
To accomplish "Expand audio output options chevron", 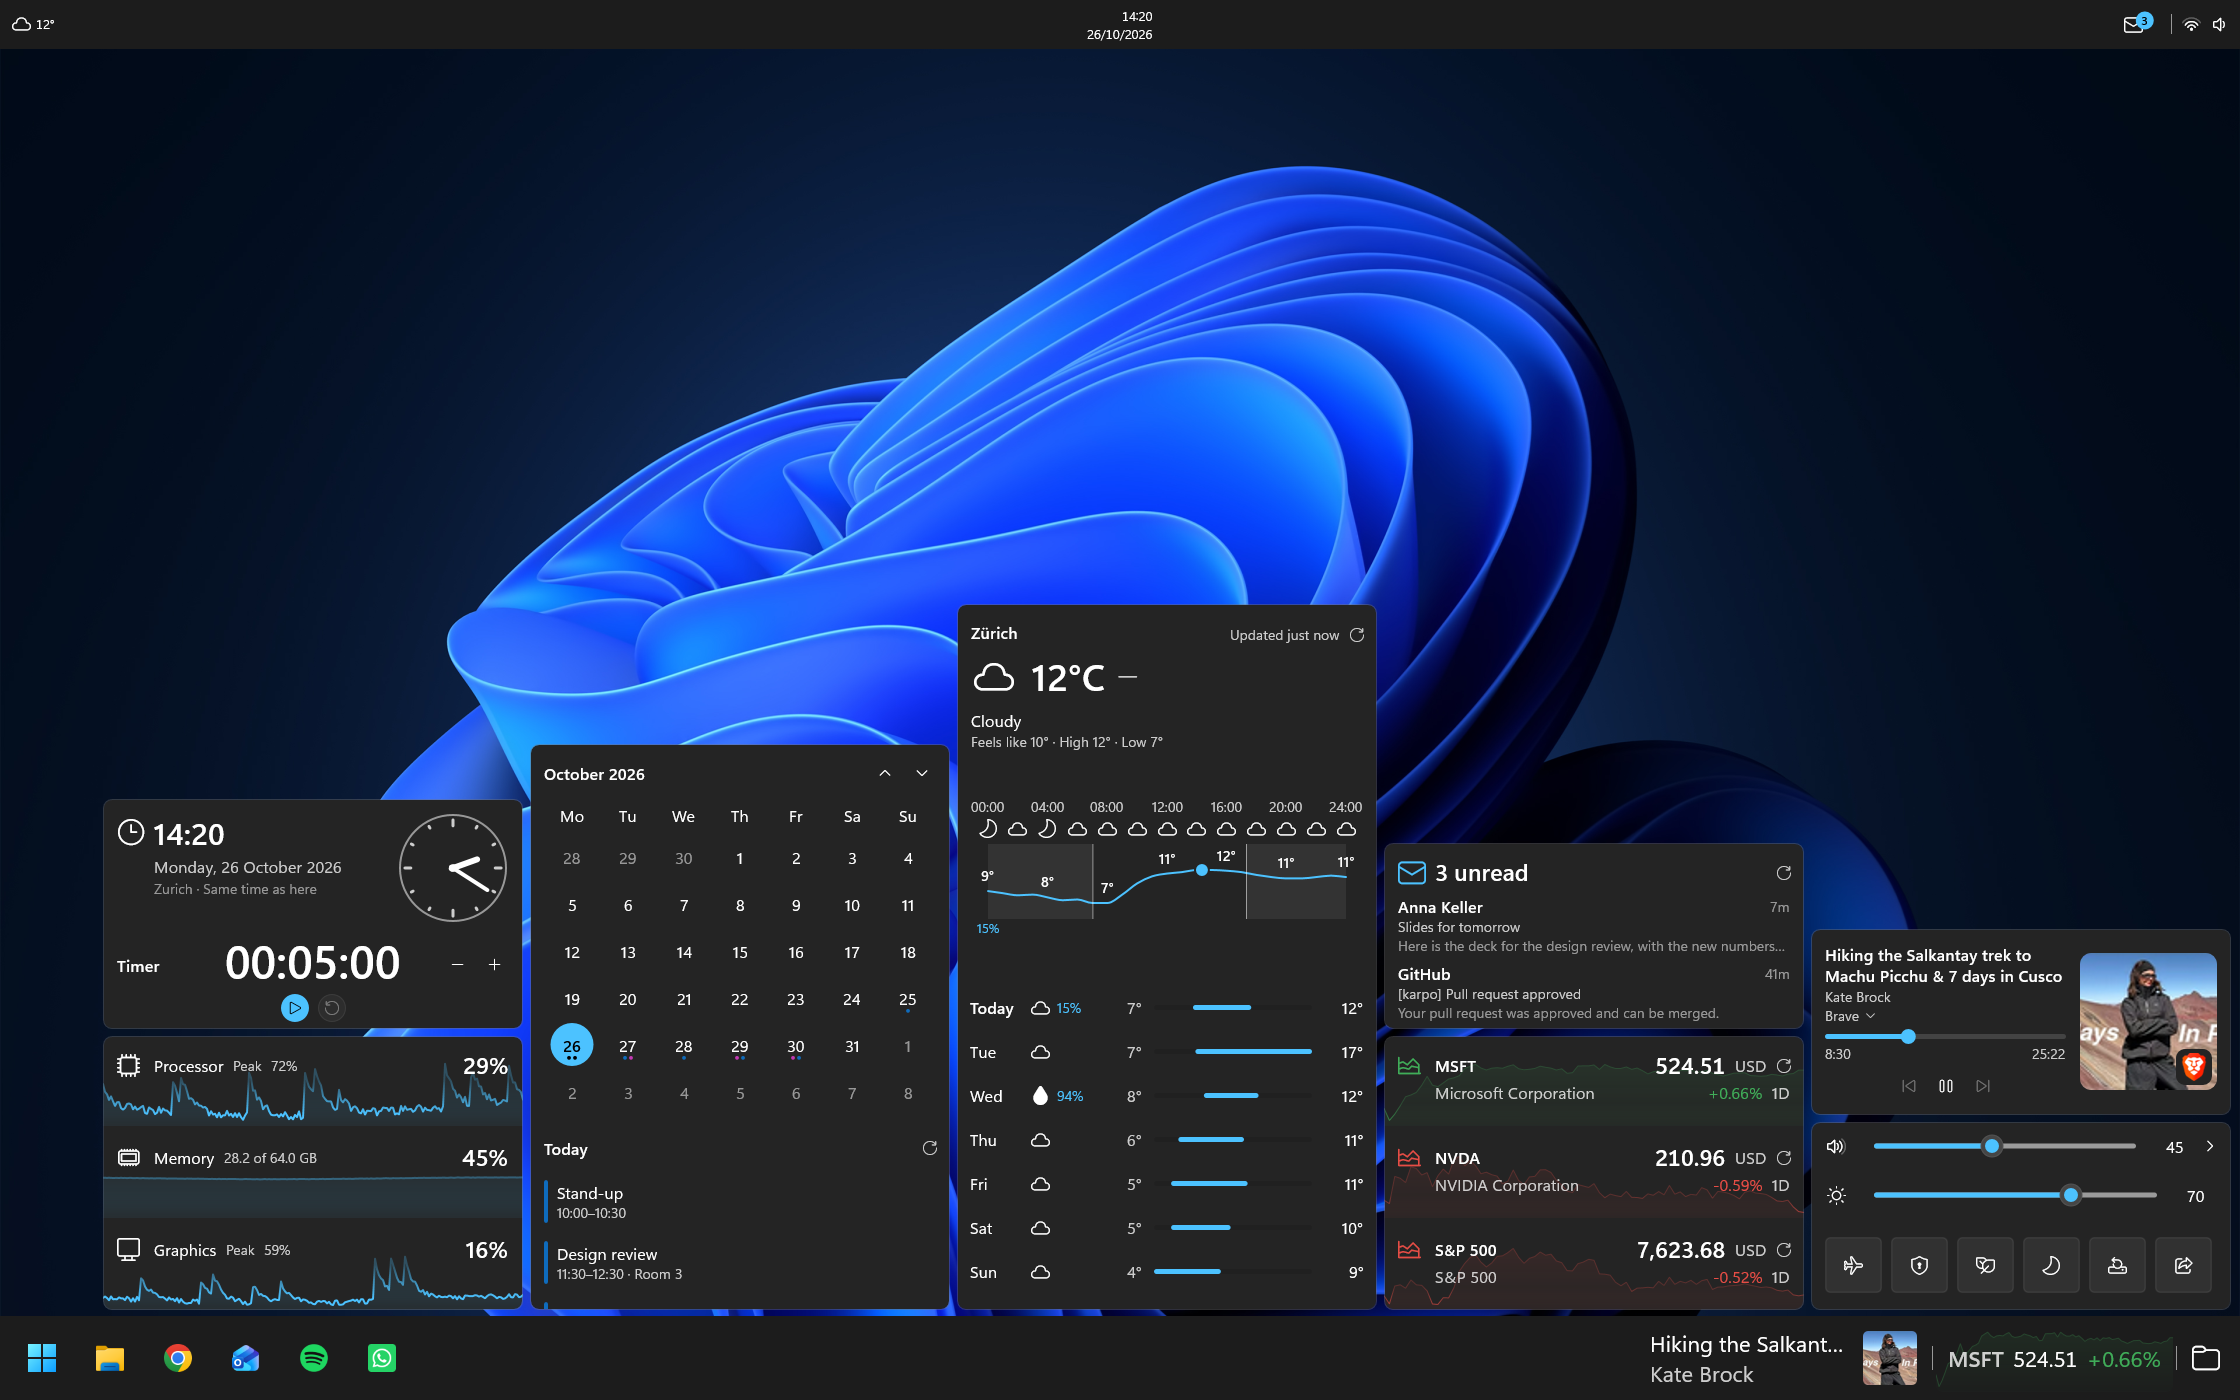I will 2210,1147.
